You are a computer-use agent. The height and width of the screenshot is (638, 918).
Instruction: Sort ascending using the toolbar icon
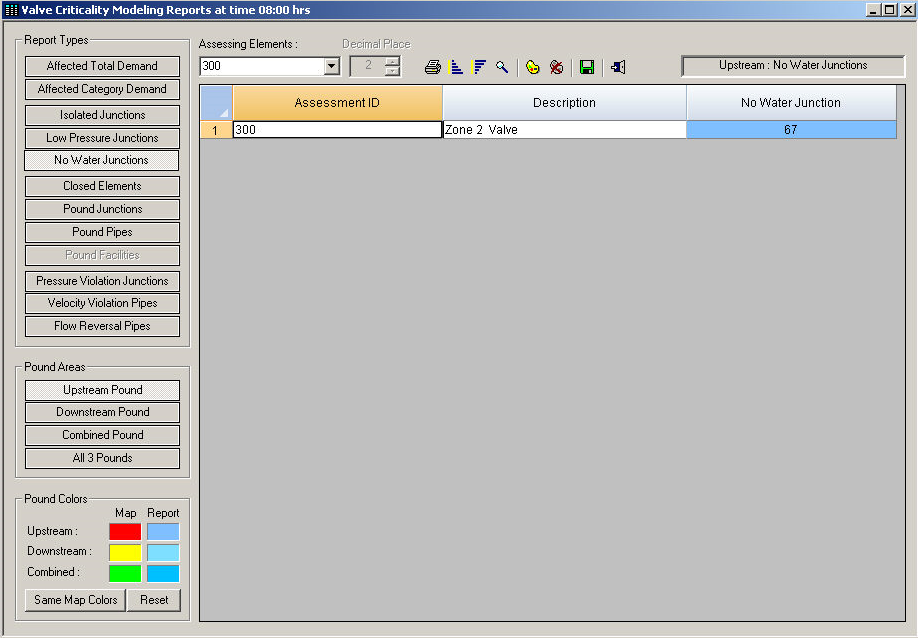tap(455, 67)
